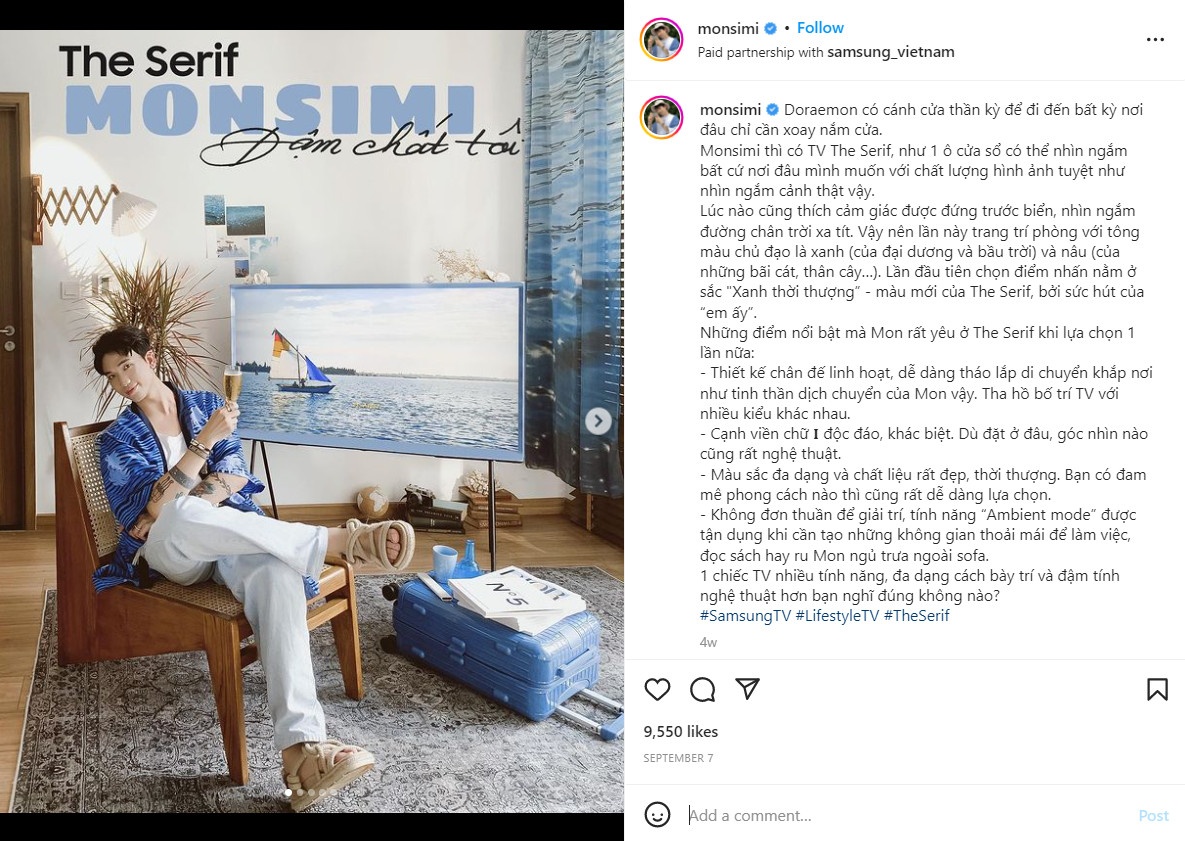Open monsimi's profile picture in header
1185x841 pixels.
(x=661, y=39)
